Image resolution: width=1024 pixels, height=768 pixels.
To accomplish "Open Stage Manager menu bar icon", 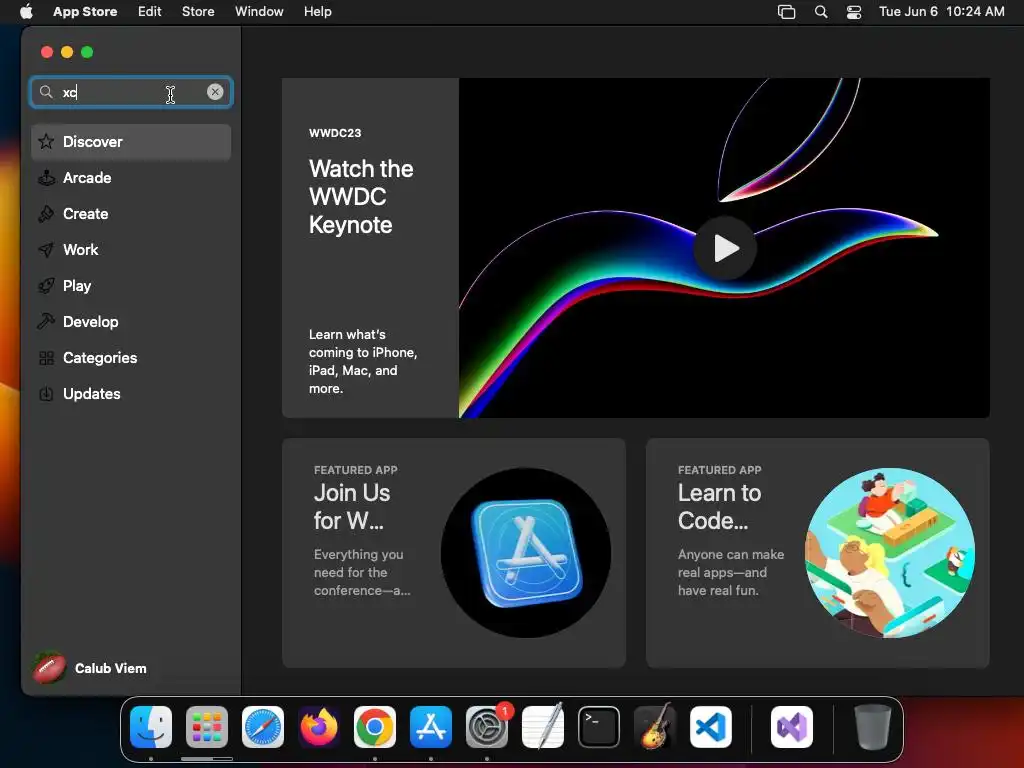I will coord(786,12).
